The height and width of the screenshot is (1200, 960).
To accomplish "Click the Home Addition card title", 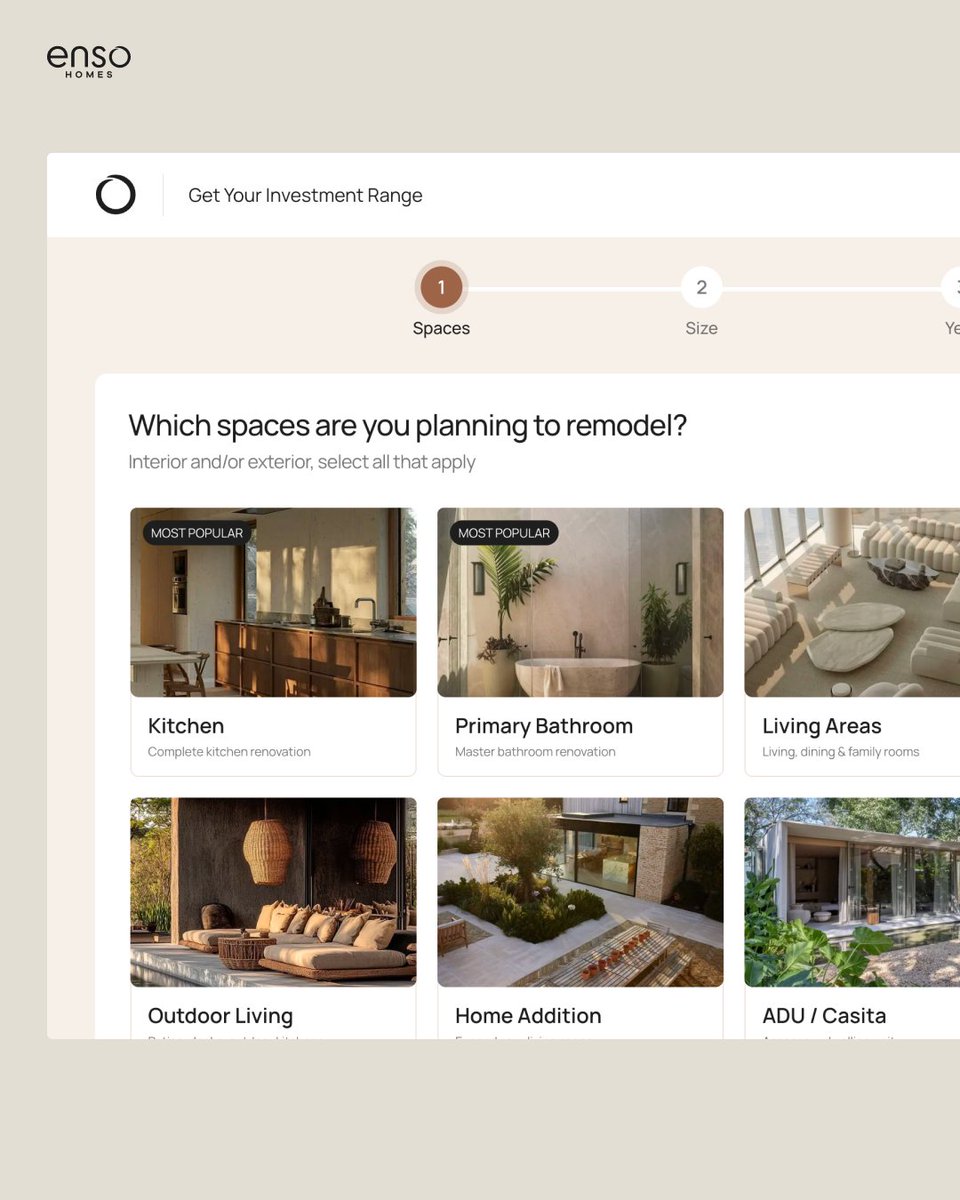I will [528, 1016].
